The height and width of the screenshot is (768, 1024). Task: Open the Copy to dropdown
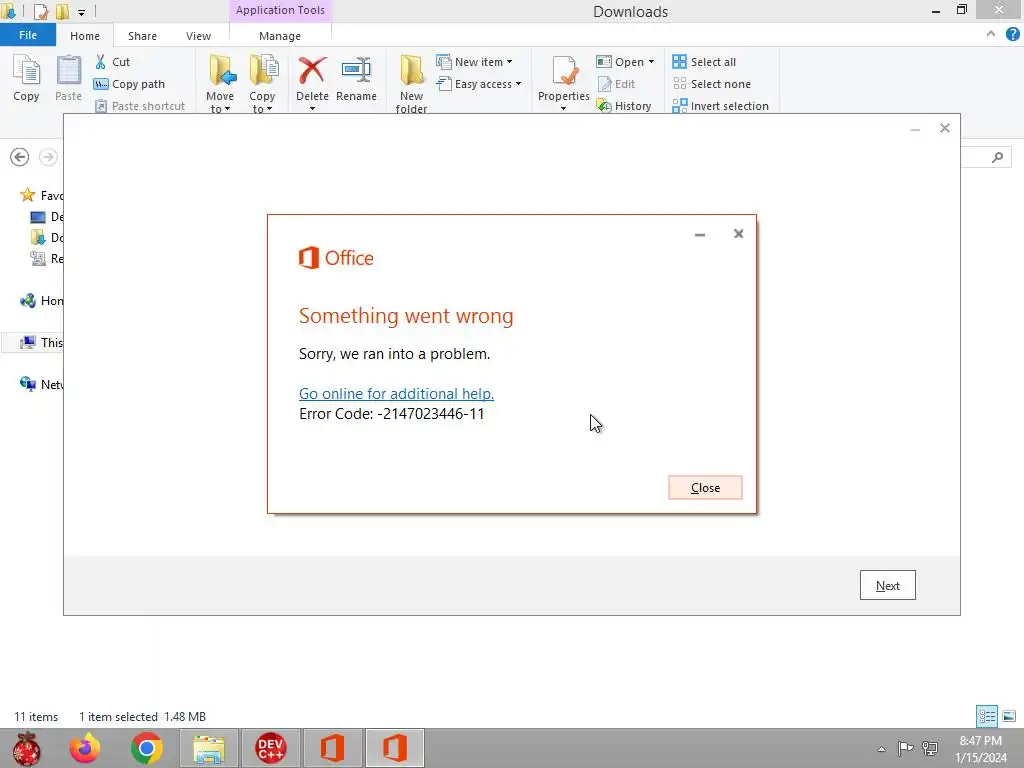(262, 84)
